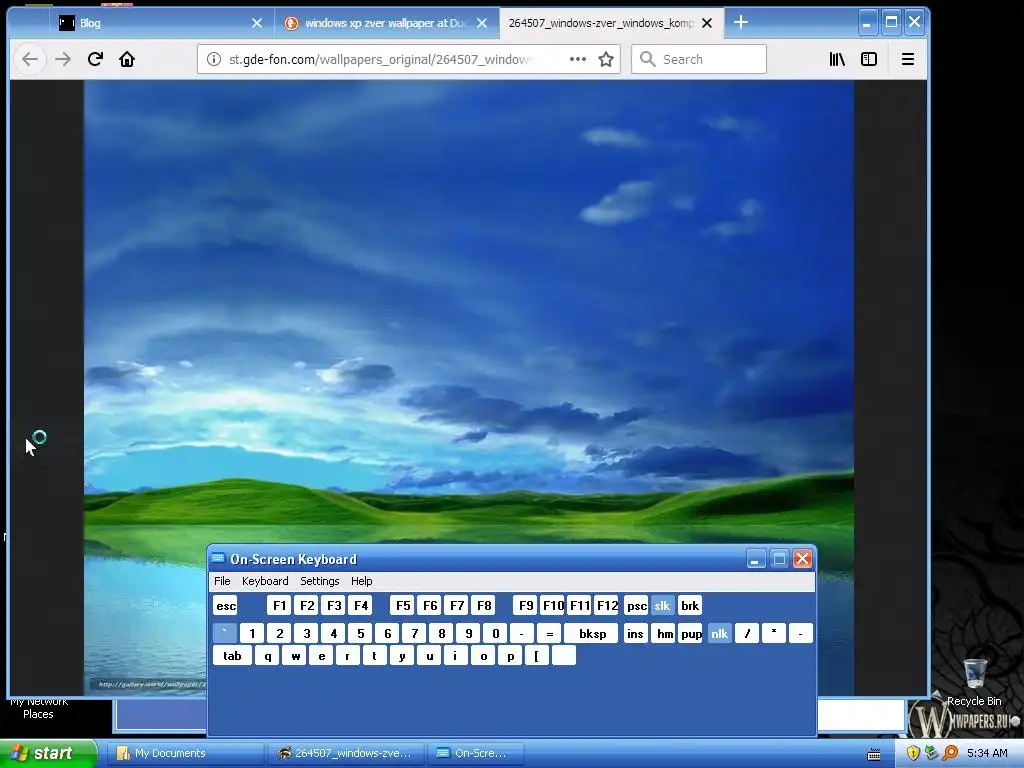Go back with the browser back arrow
The width and height of the screenshot is (1024, 768).
[30, 59]
